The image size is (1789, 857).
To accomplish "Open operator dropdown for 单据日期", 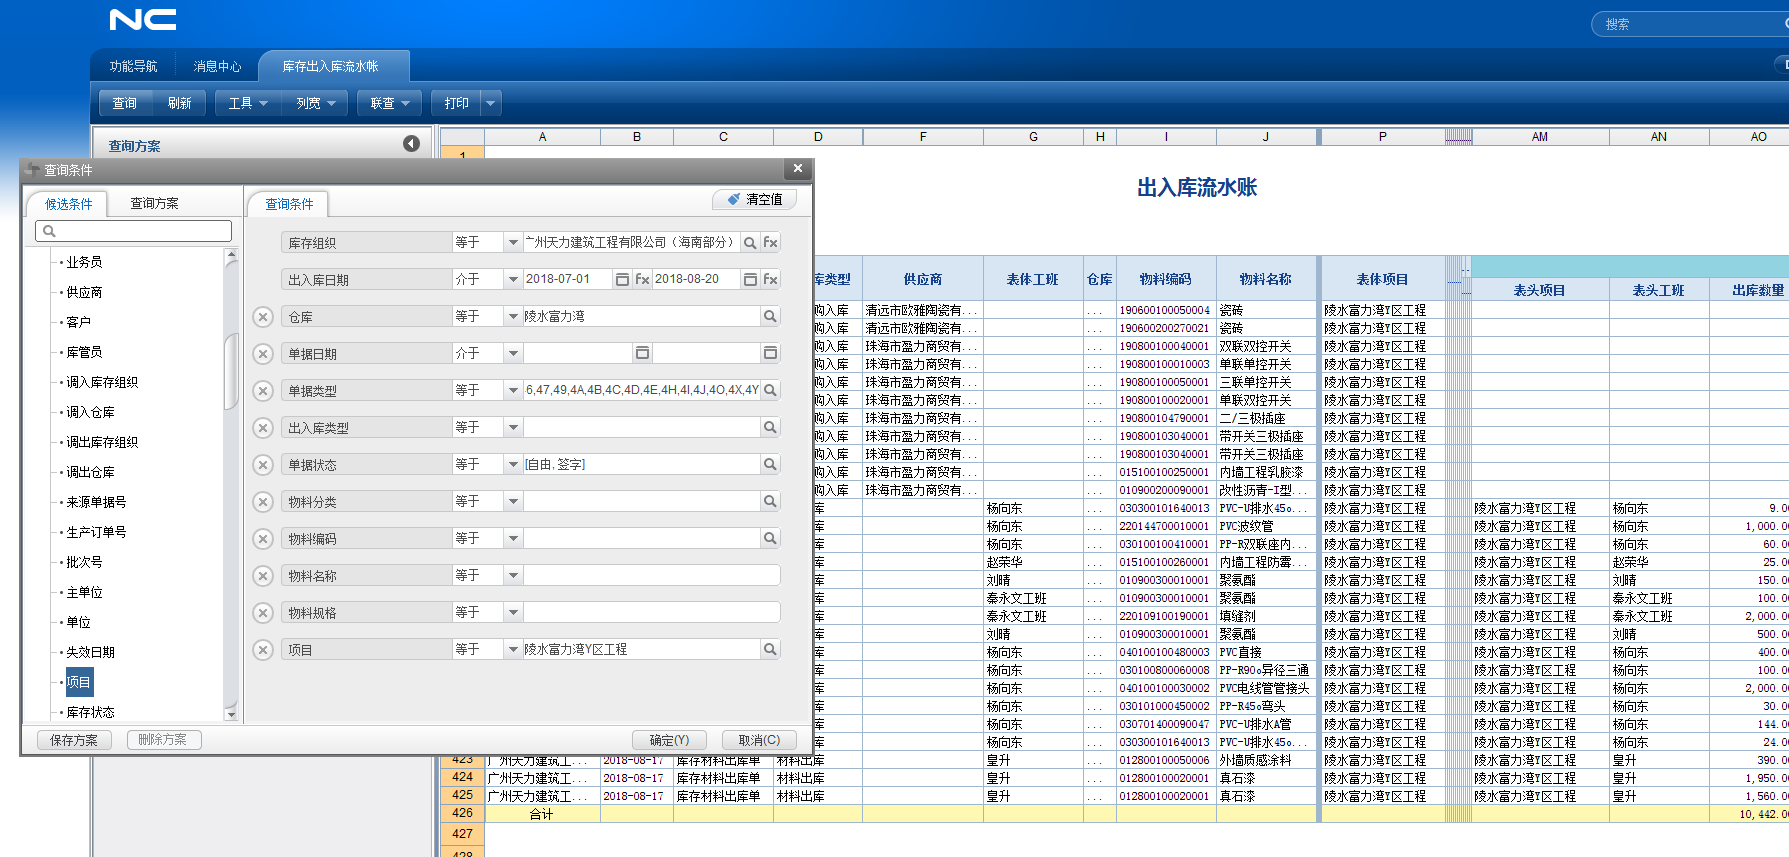I will [x=513, y=353].
